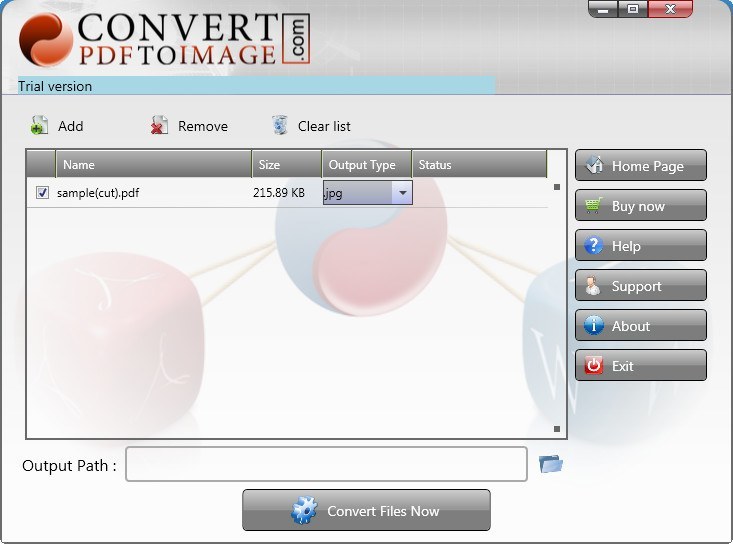This screenshot has width=733, height=544.
Task: Open the Home Page button
Action: pos(640,165)
